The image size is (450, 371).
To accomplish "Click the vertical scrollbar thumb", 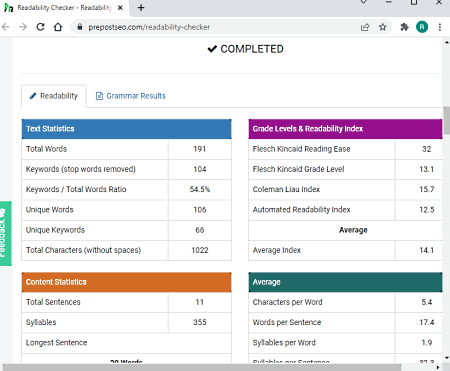I will click(x=447, y=120).
